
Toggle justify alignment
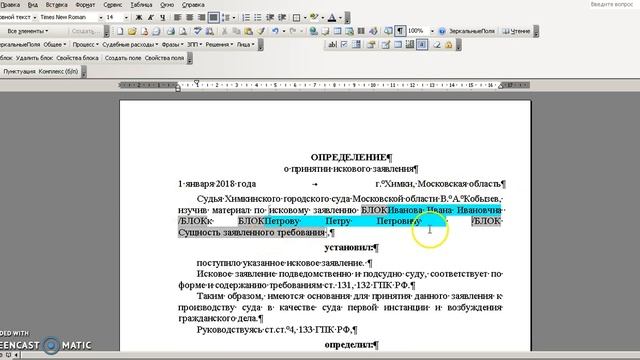click(213, 18)
